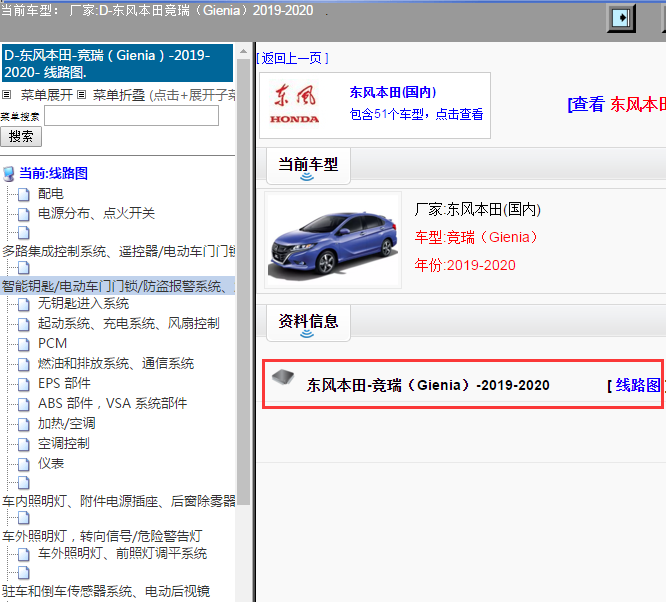Click in the menu search input field
This screenshot has height=602, width=666.
(x=132, y=116)
